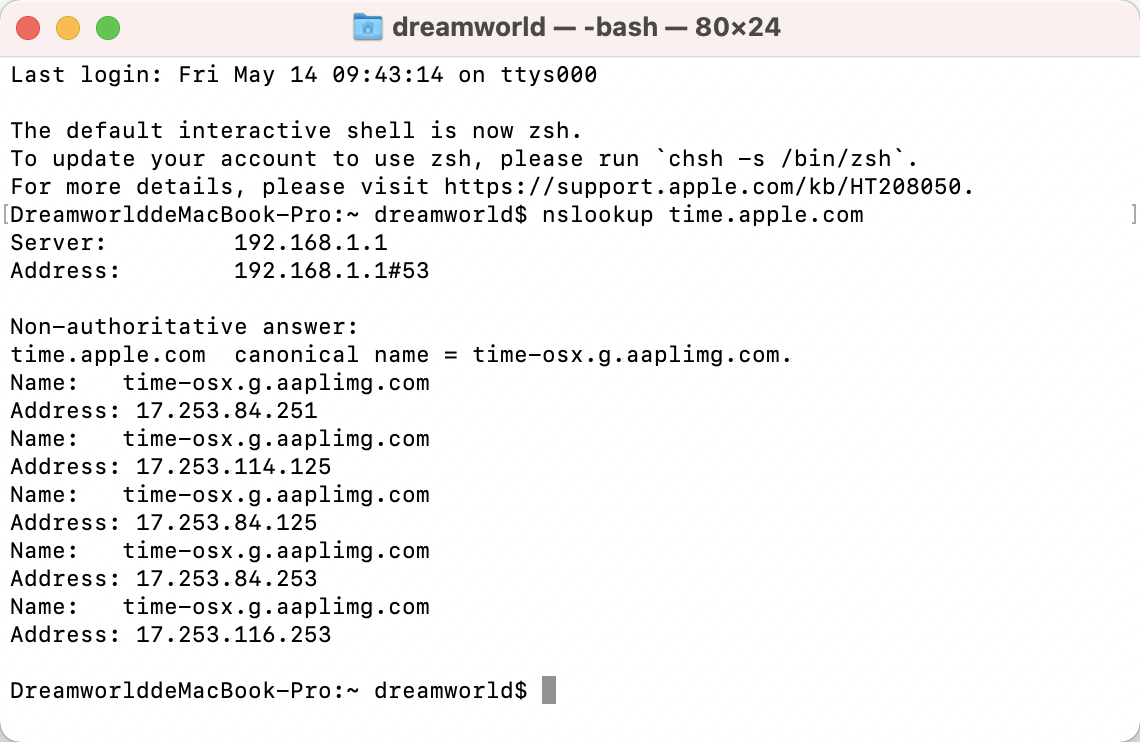Close the Terminal window with red button
Image resolution: width=1140 pixels, height=742 pixels.
[28, 27]
